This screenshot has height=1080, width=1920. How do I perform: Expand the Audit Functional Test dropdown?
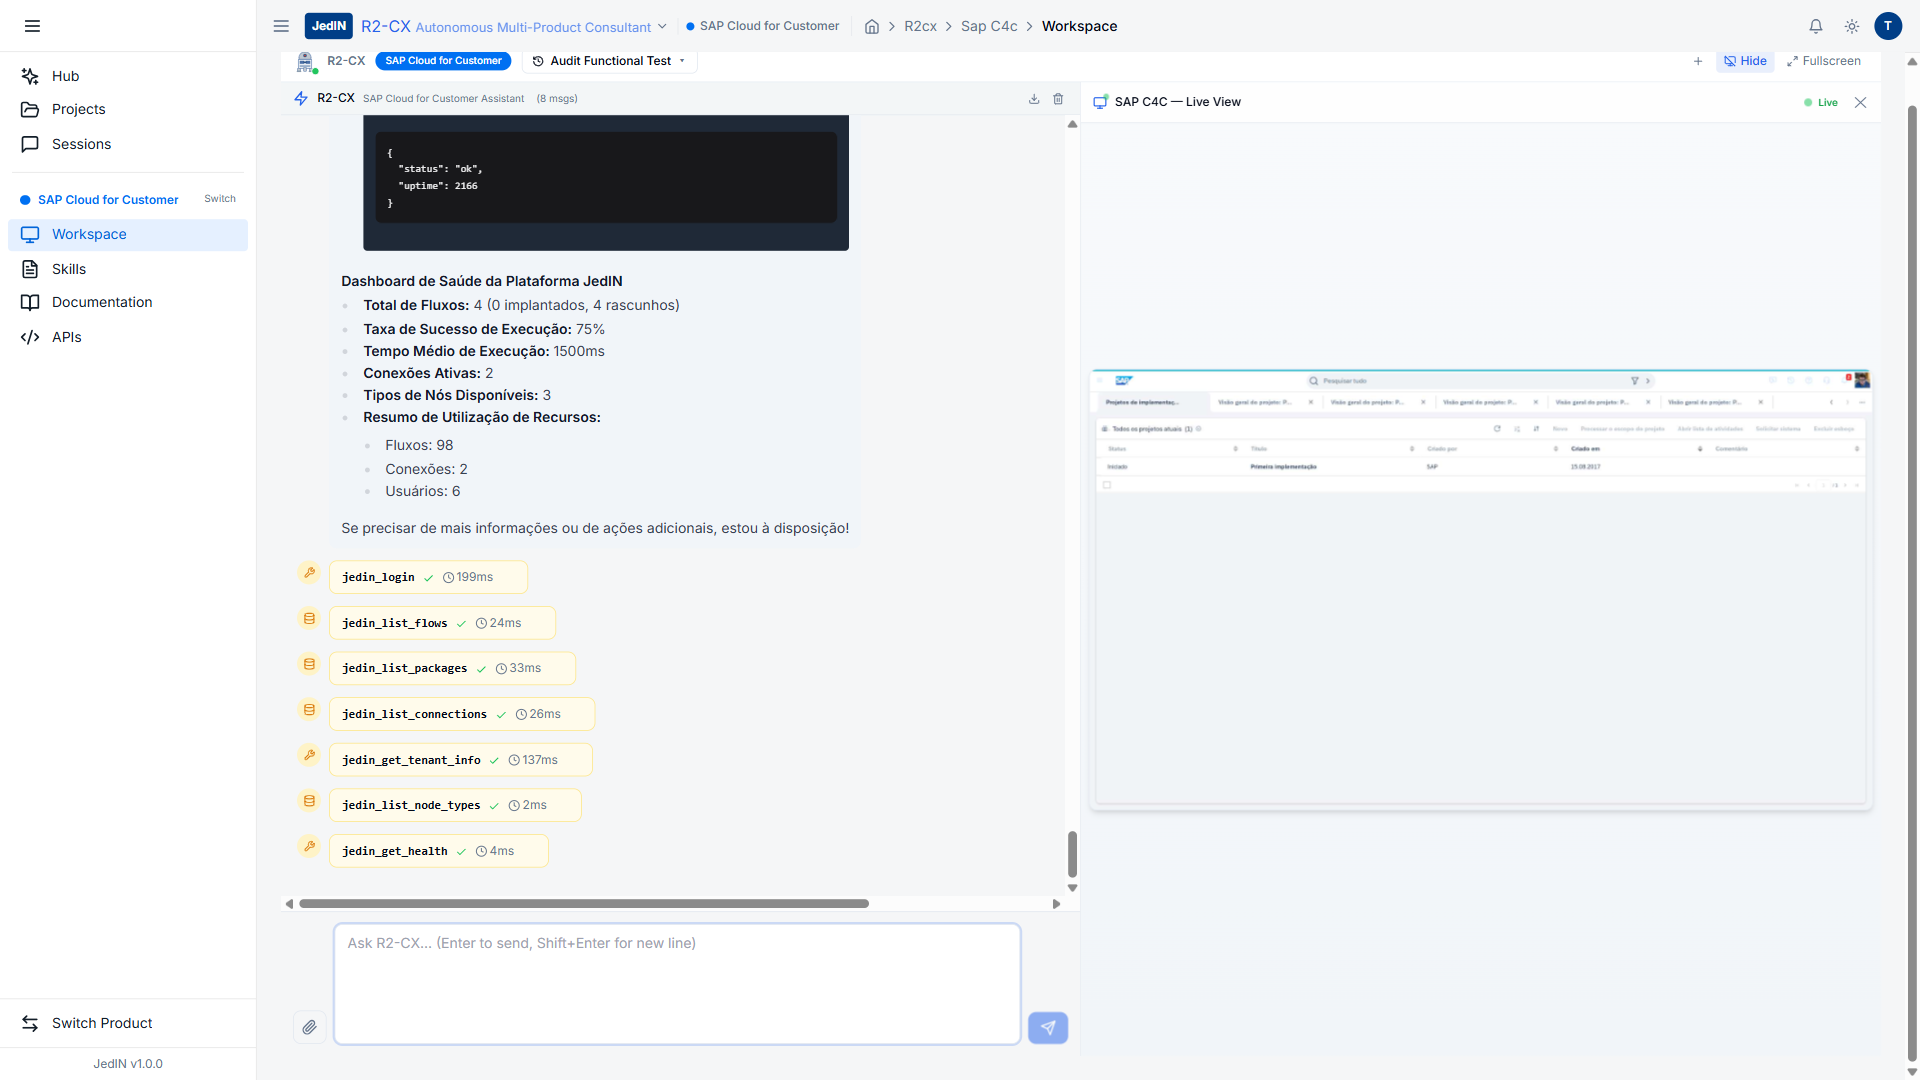(609, 61)
